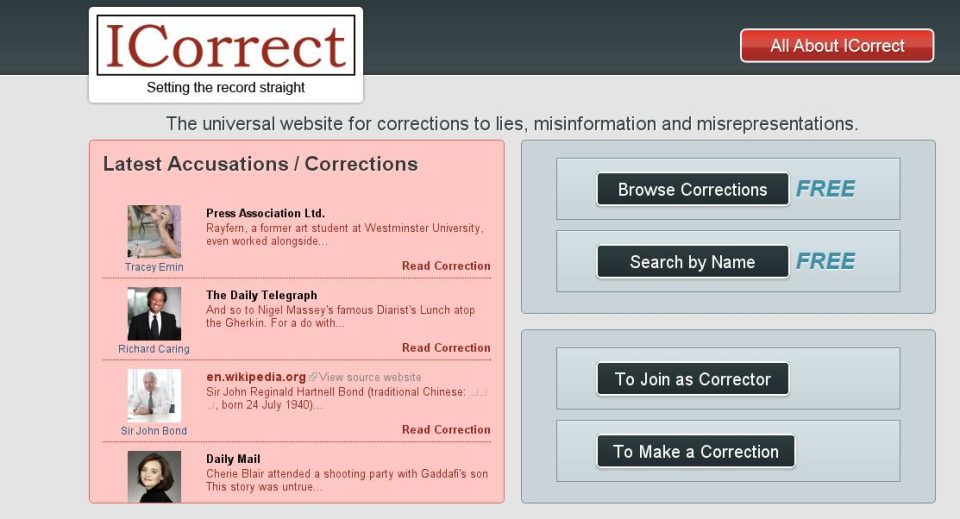Click View source website text
This screenshot has width=960, height=519.
coord(370,378)
